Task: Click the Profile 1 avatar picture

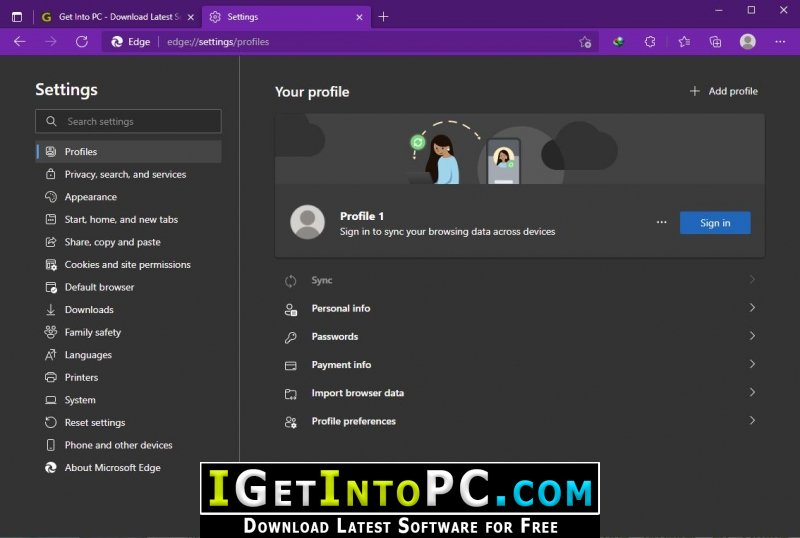Action: (307, 222)
